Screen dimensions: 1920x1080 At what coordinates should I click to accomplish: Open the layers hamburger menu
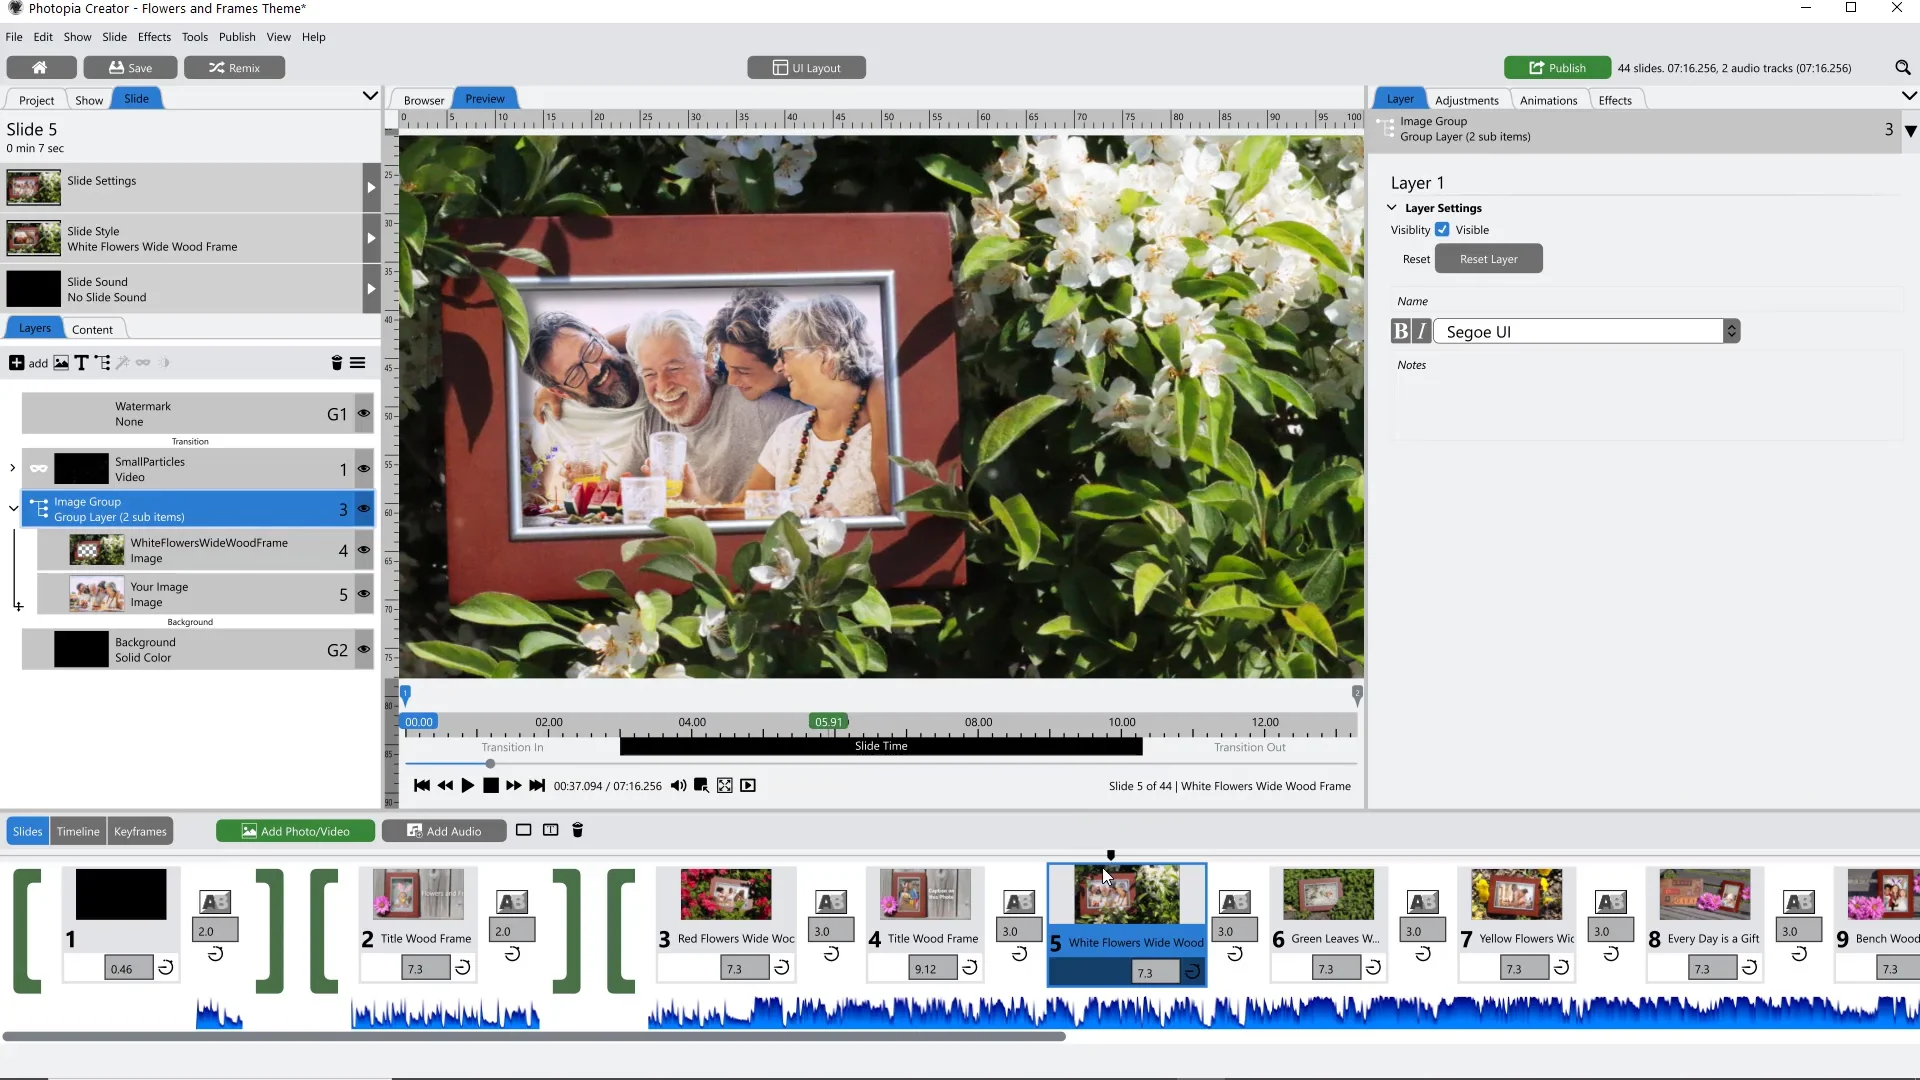click(357, 363)
